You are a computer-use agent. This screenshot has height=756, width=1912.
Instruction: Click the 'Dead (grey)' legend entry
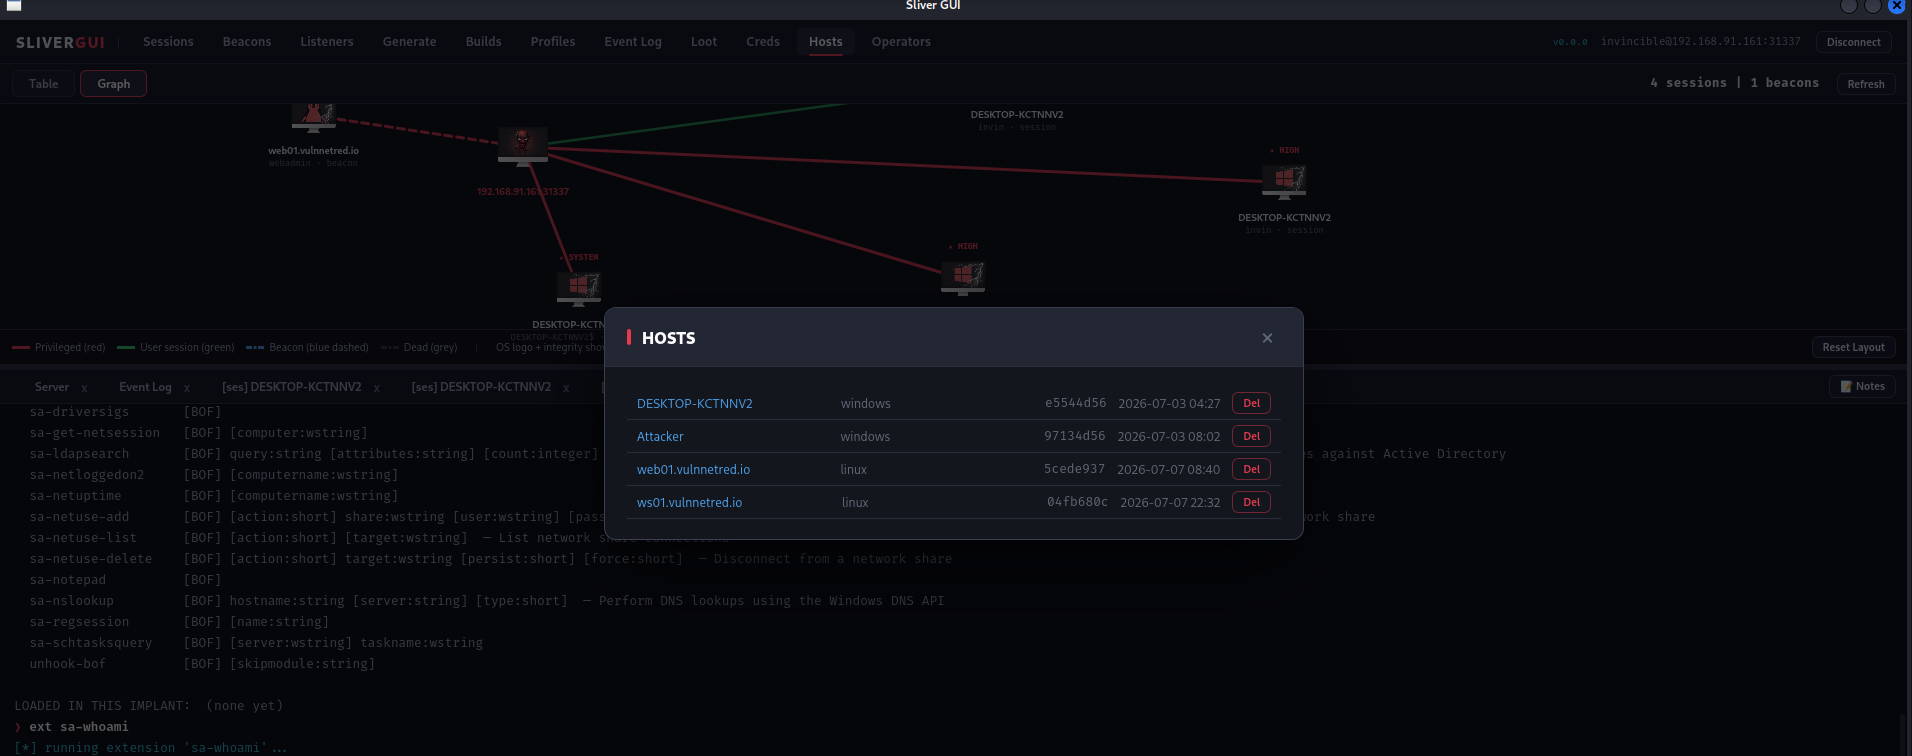(x=419, y=347)
